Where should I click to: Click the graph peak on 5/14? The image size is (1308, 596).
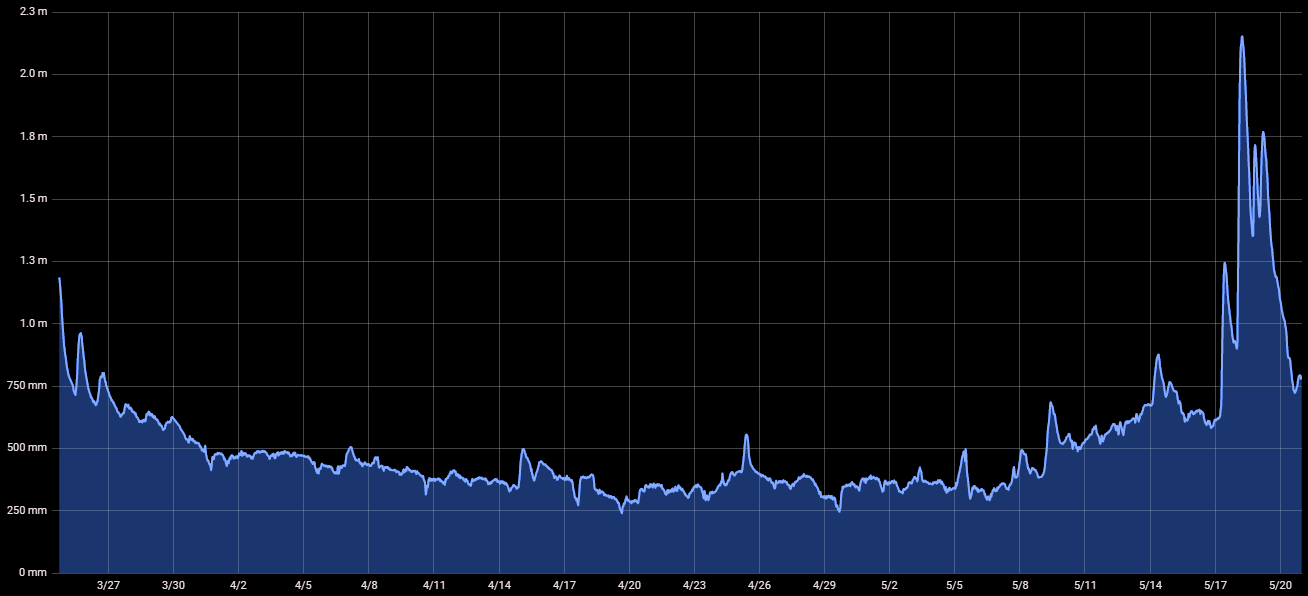1158,355
